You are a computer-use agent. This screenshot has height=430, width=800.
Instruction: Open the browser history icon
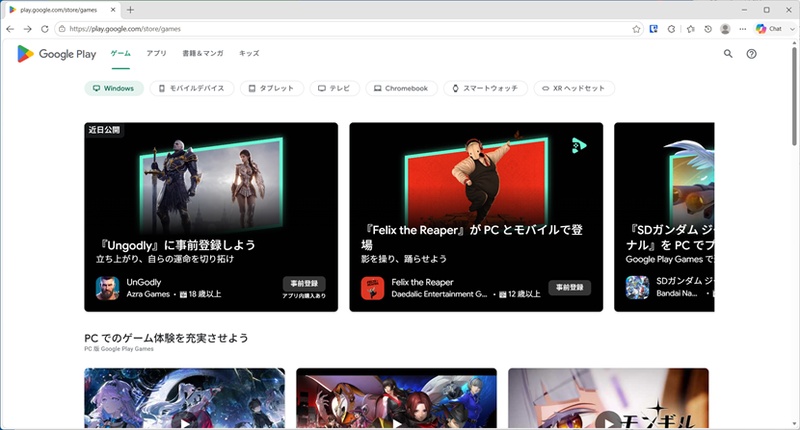pyautogui.click(x=708, y=29)
